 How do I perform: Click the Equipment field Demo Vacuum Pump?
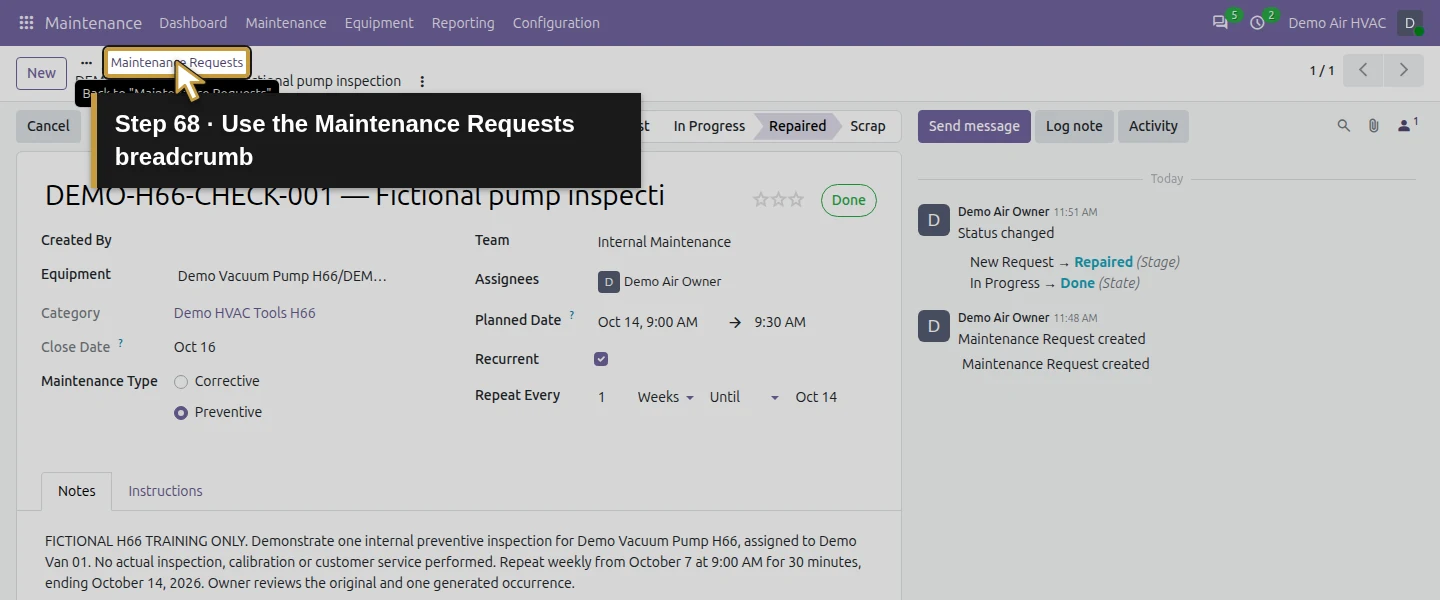click(282, 276)
